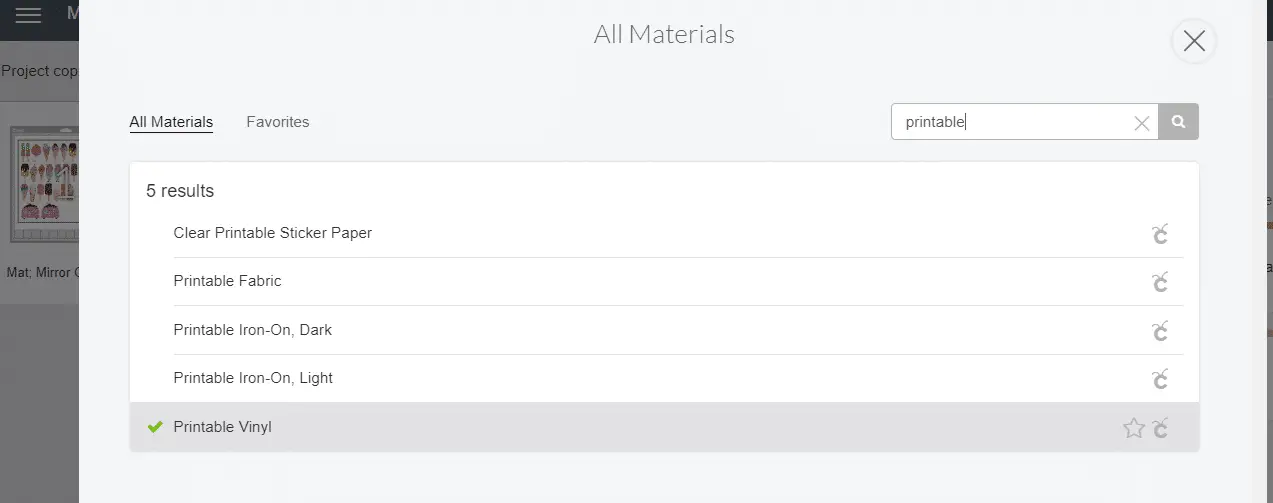Favorite Printable Vinyl with the star
1273x503 pixels.
click(1133, 428)
